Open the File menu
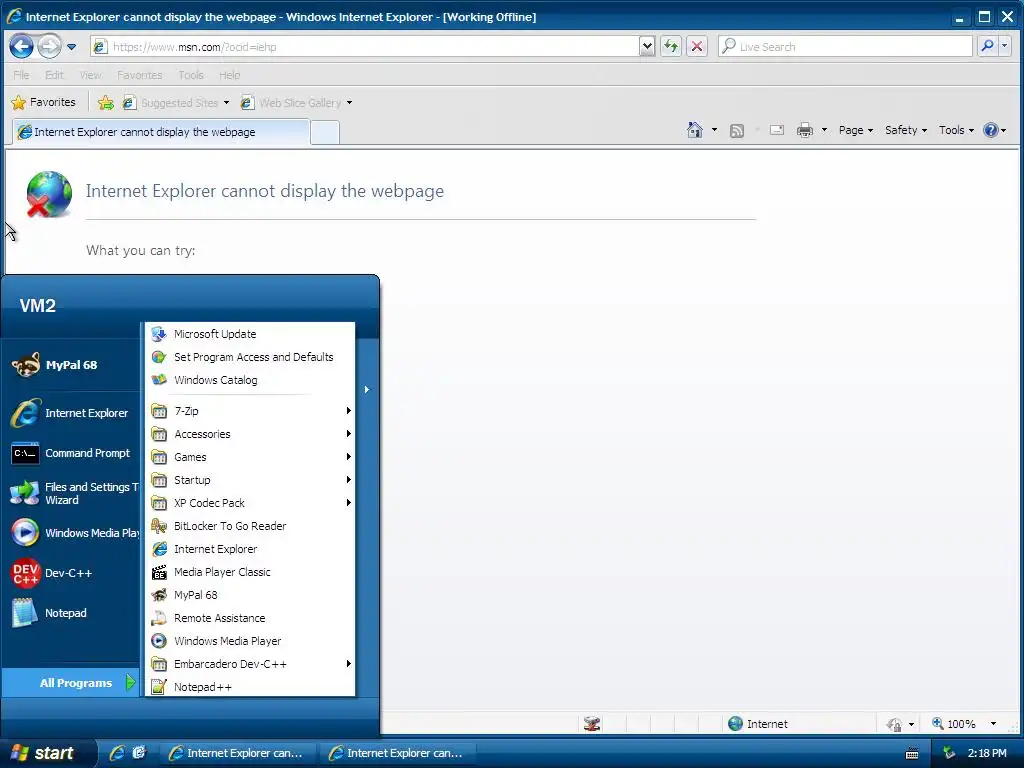Screen dimensions: 1024x768 21,75
